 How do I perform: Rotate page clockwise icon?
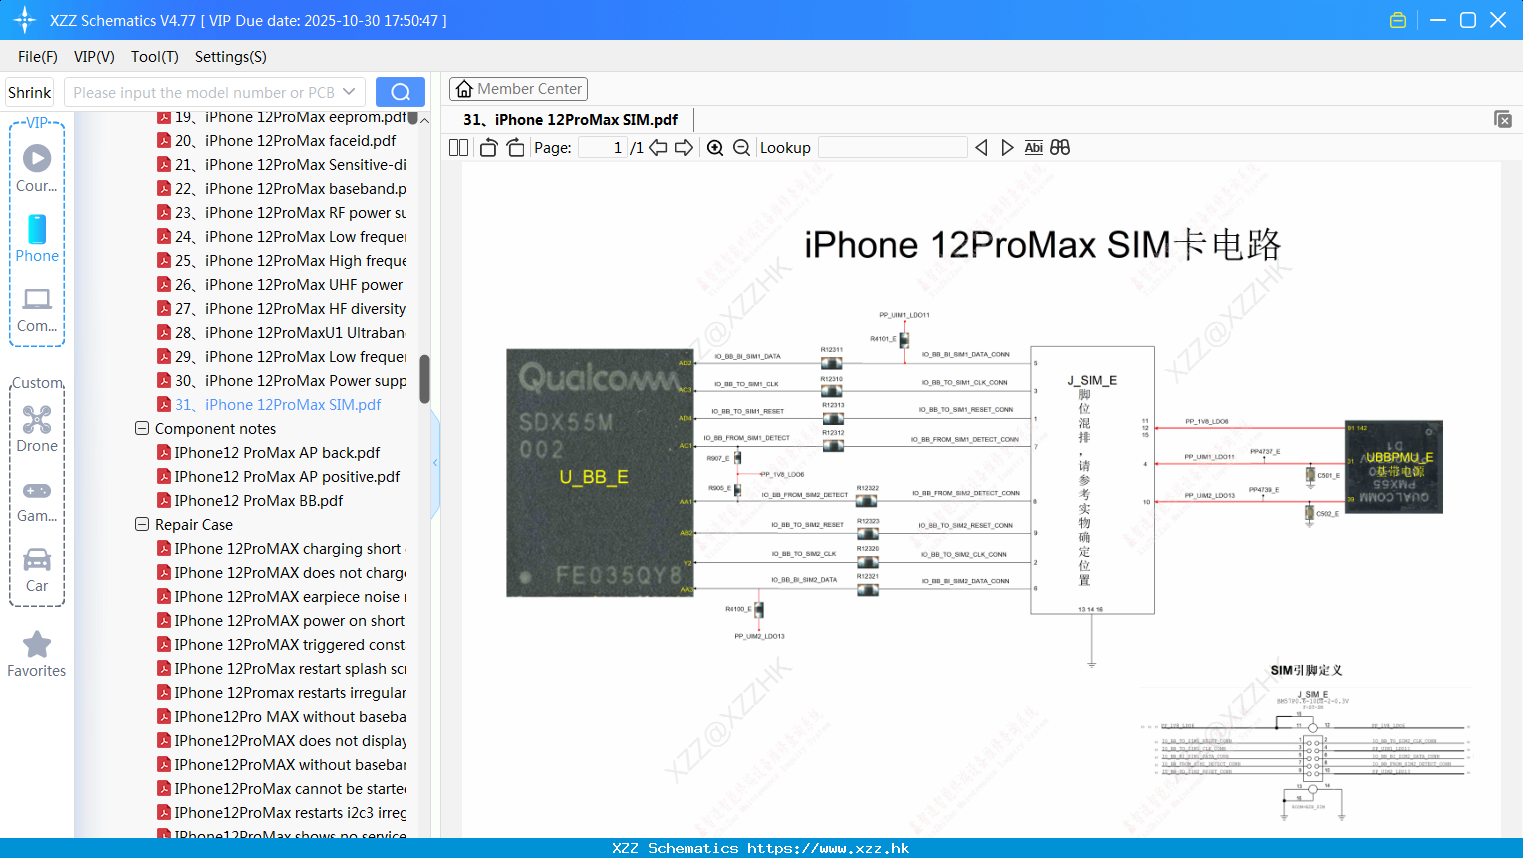515,148
